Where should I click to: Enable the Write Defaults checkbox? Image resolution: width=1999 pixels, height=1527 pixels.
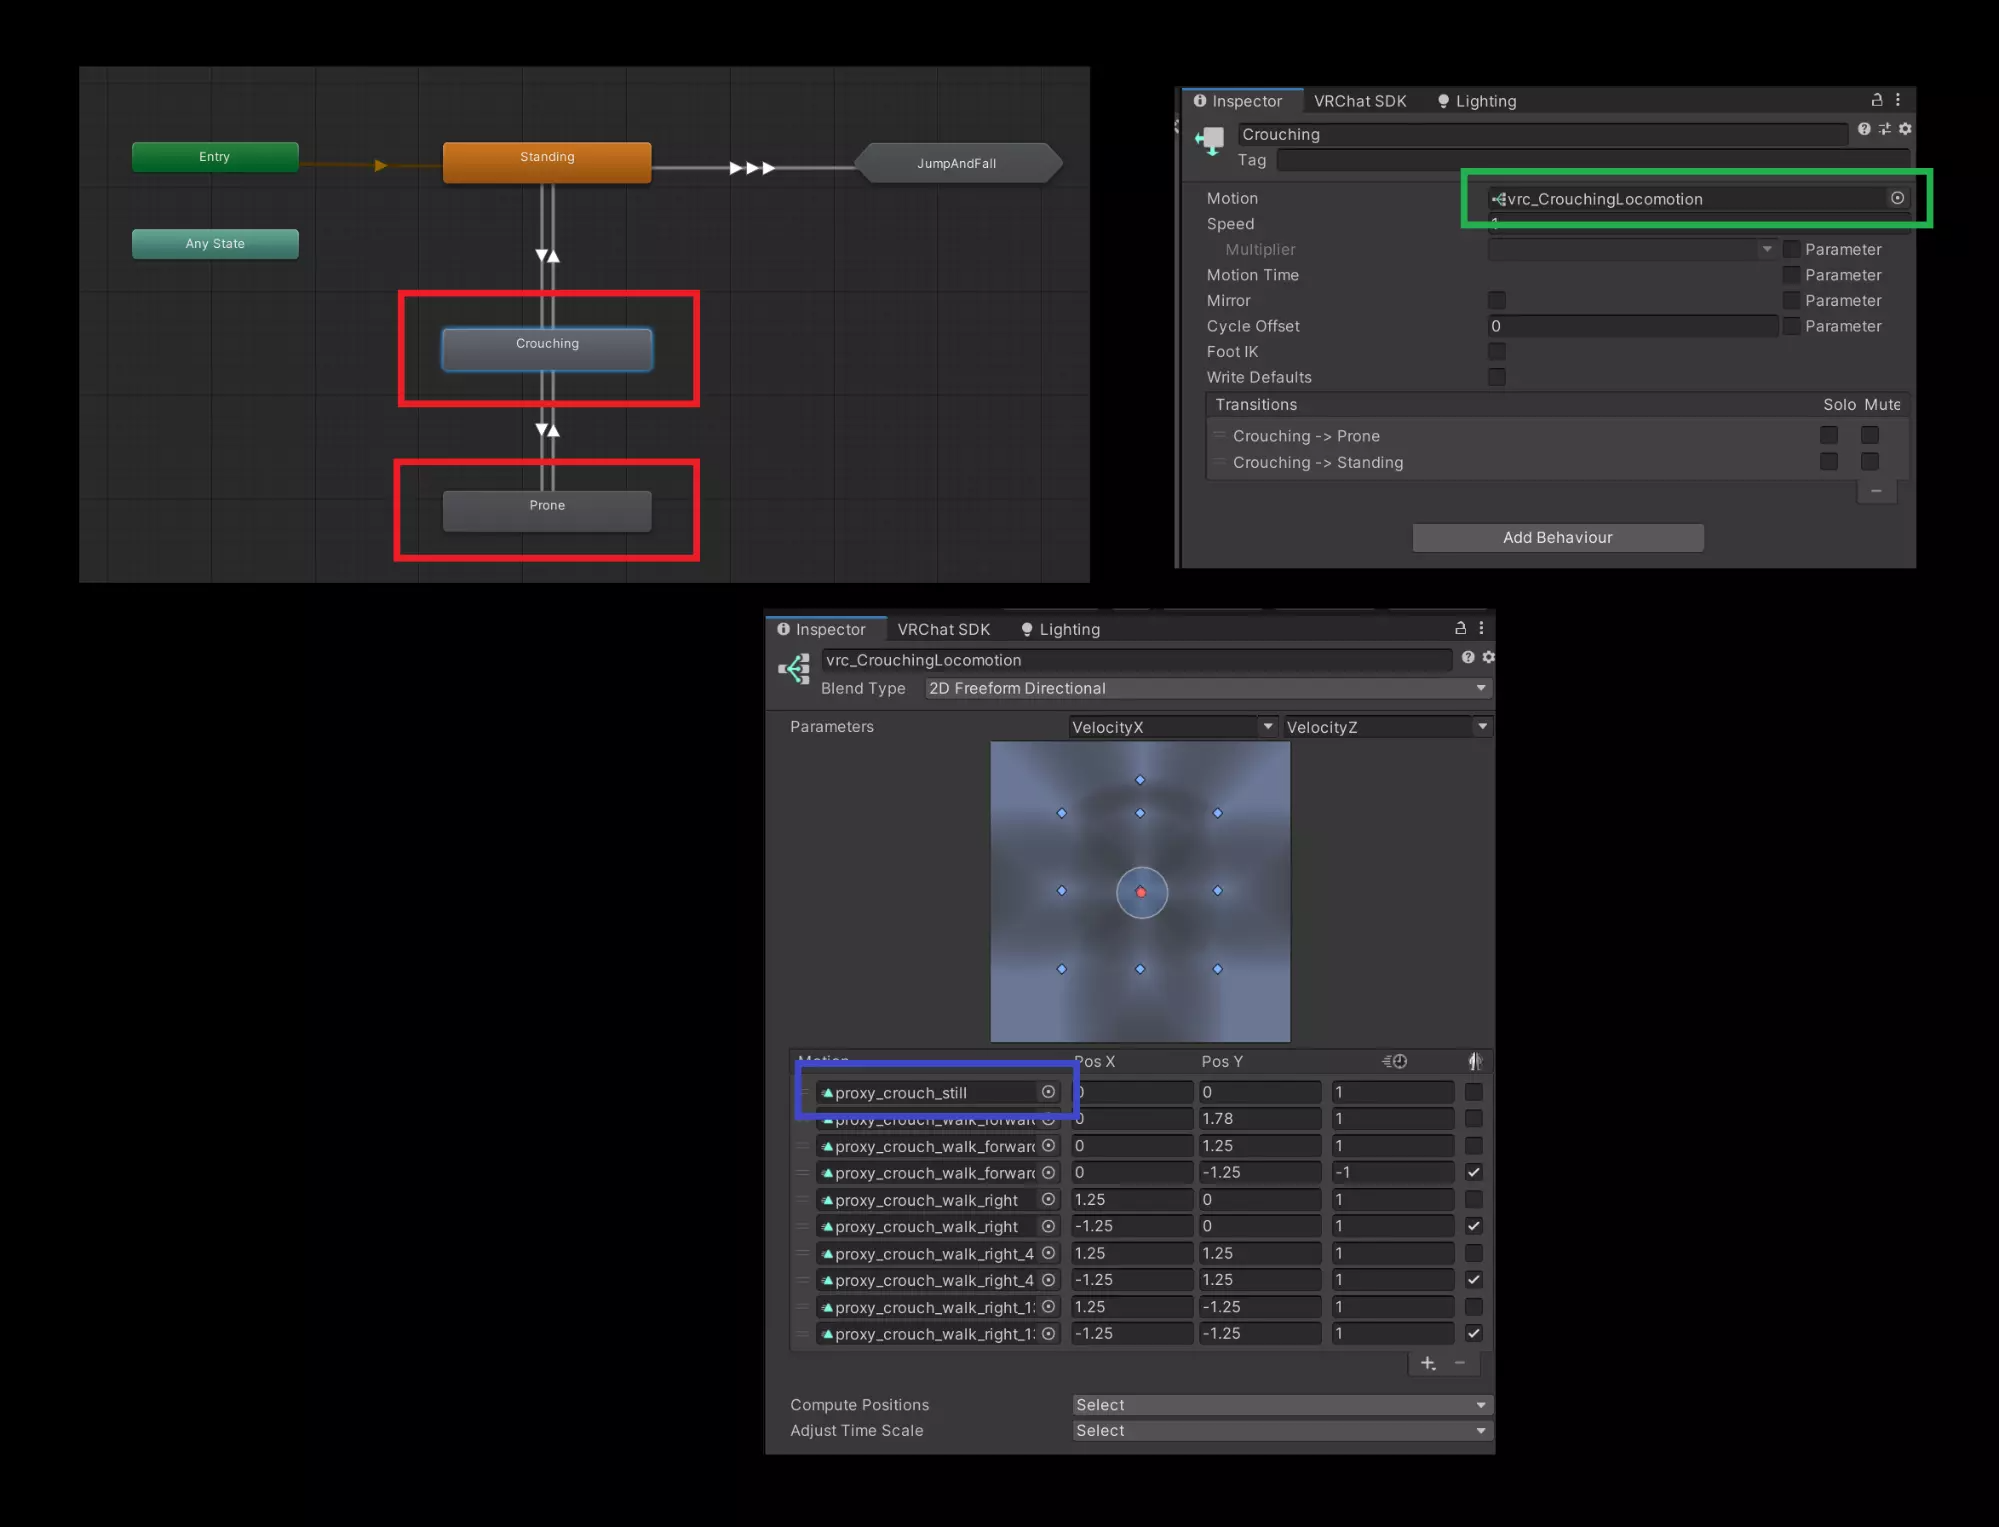tap(1496, 377)
